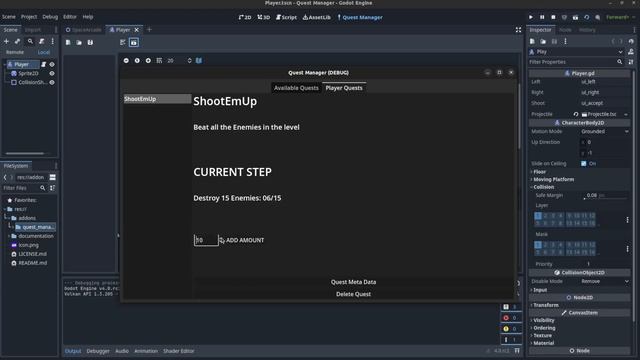The width and height of the screenshot is (640, 360).
Task: Open Forward+ renderer dropdown
Action: (620, 17)
